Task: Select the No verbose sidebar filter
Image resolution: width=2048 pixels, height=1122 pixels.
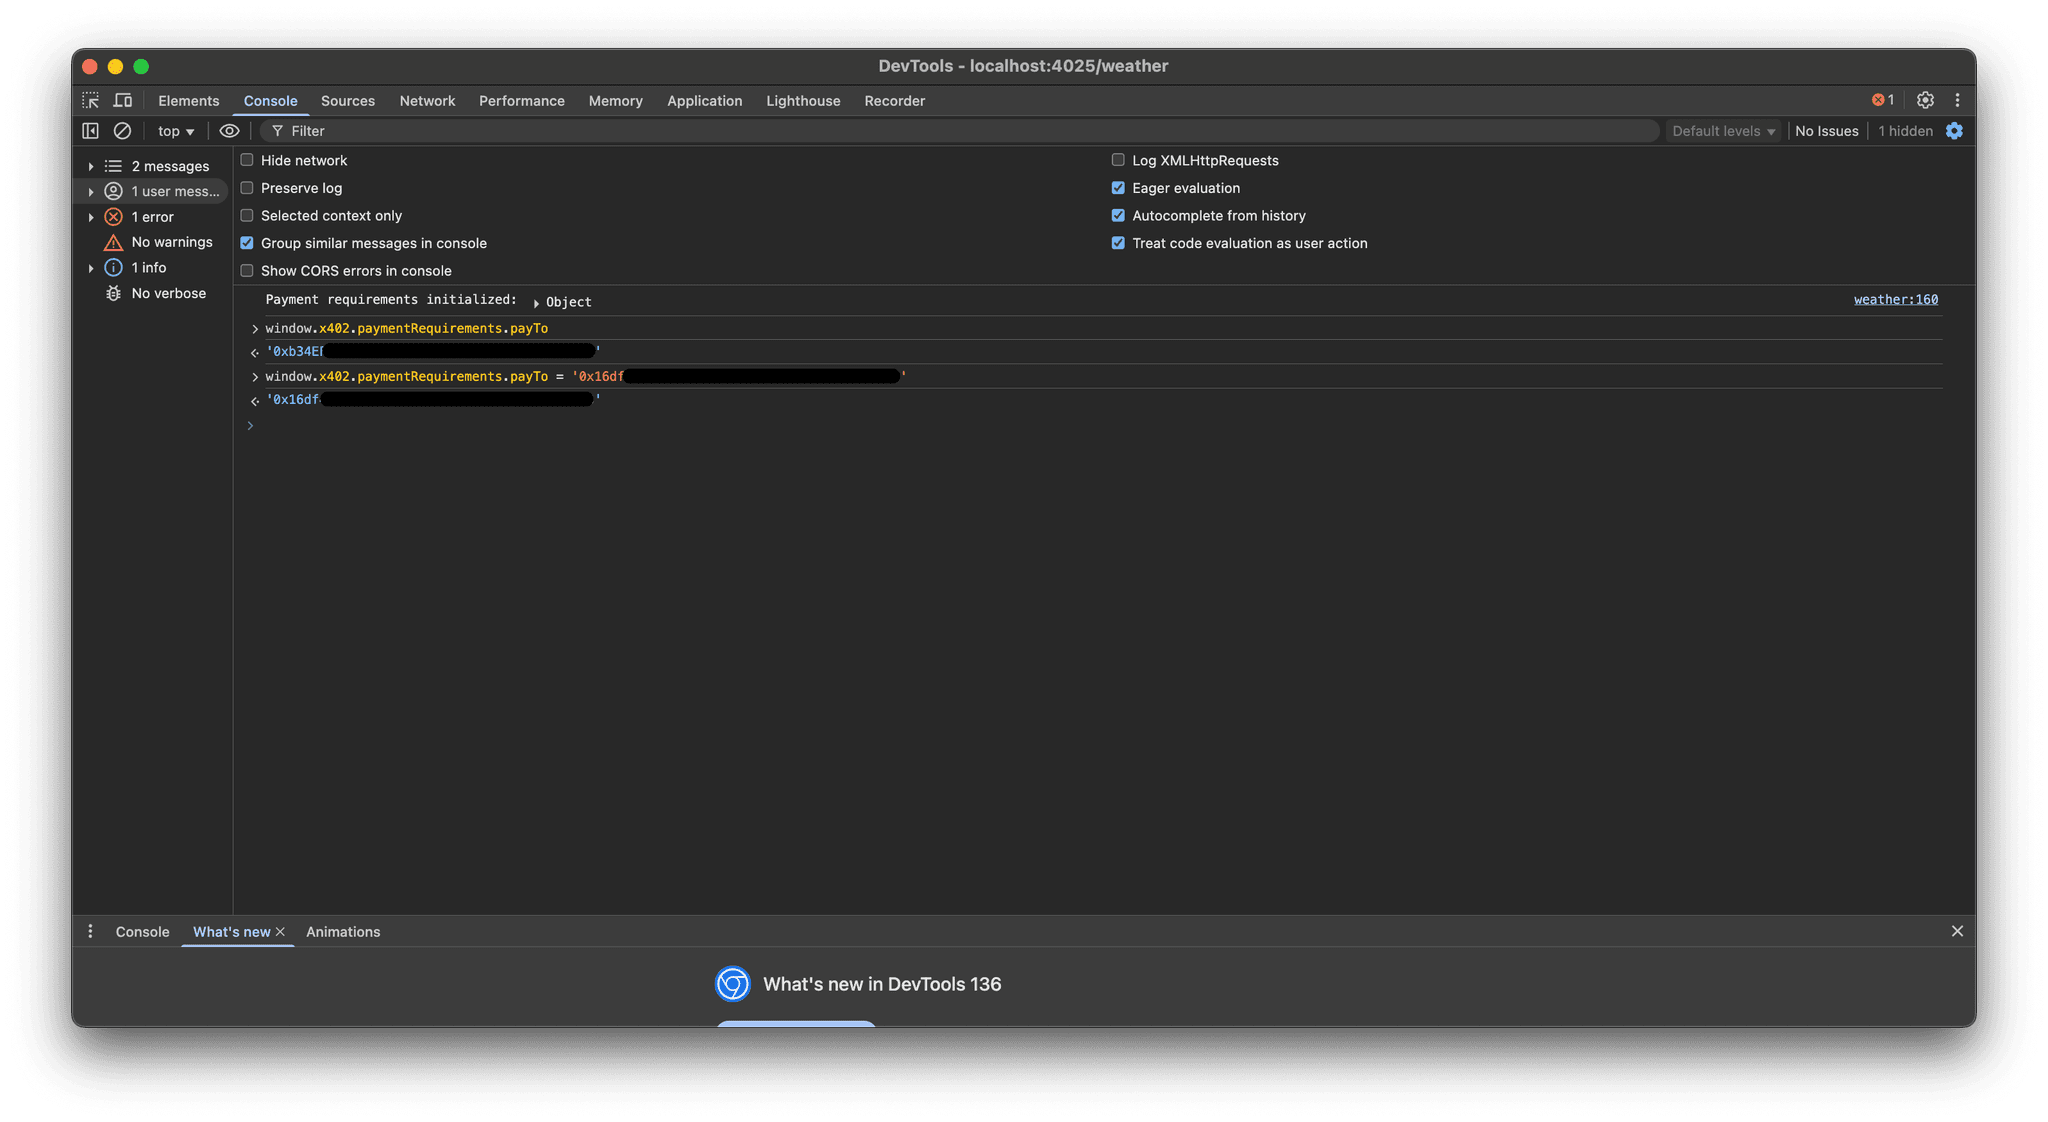Action: point(157,293)
